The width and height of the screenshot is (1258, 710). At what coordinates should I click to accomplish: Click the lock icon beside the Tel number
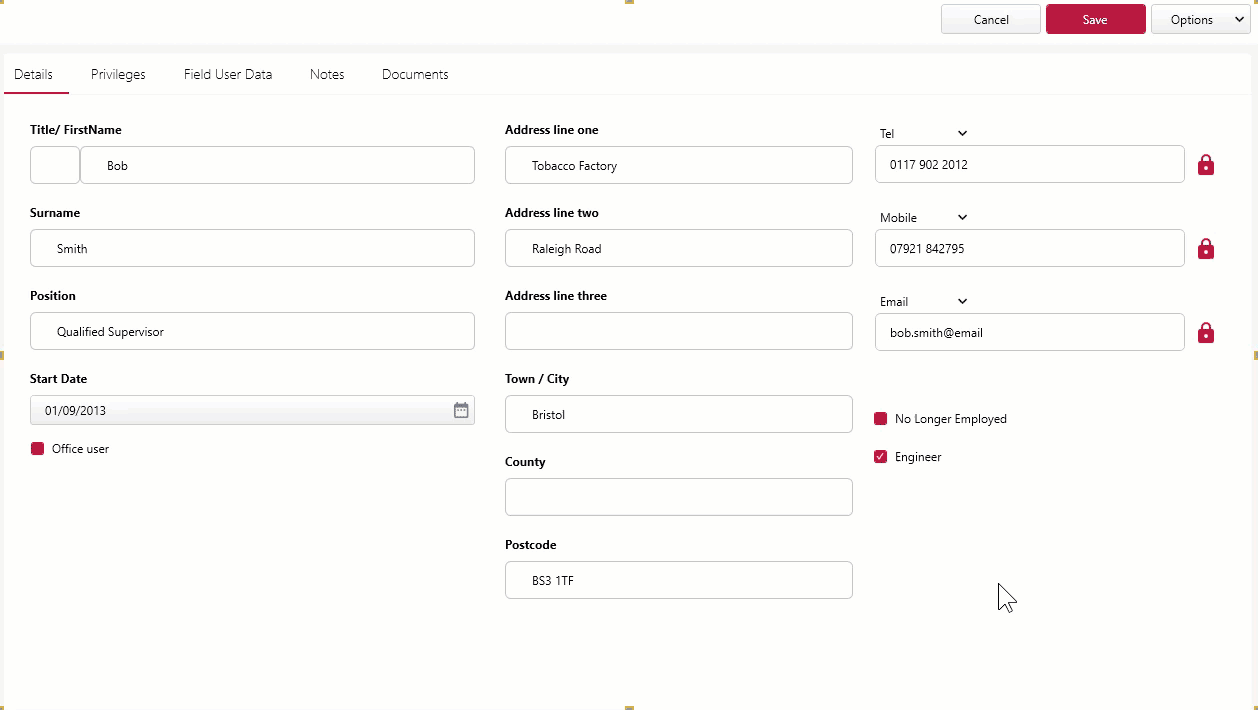tap(1205, 164)
